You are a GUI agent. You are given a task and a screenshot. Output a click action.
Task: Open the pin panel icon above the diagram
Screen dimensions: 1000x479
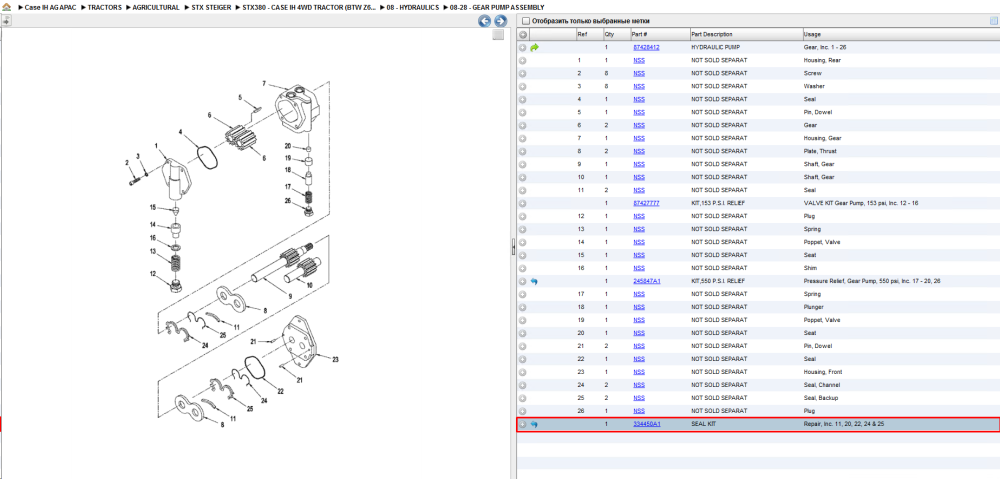[6, 21]
